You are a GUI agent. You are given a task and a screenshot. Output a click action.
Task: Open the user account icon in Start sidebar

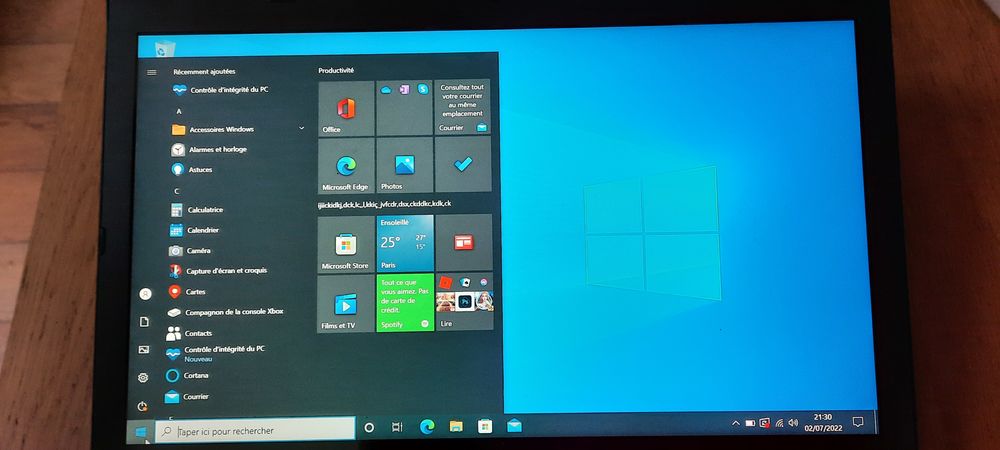[x=145, y=294]
